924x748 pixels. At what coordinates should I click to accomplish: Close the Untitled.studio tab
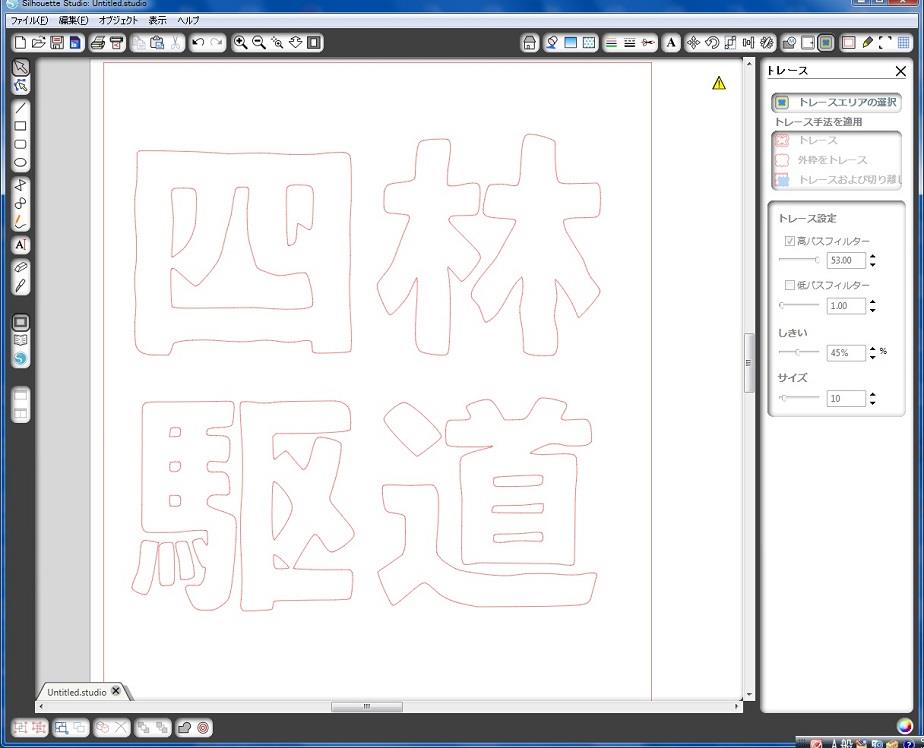(x=116, y=691)
